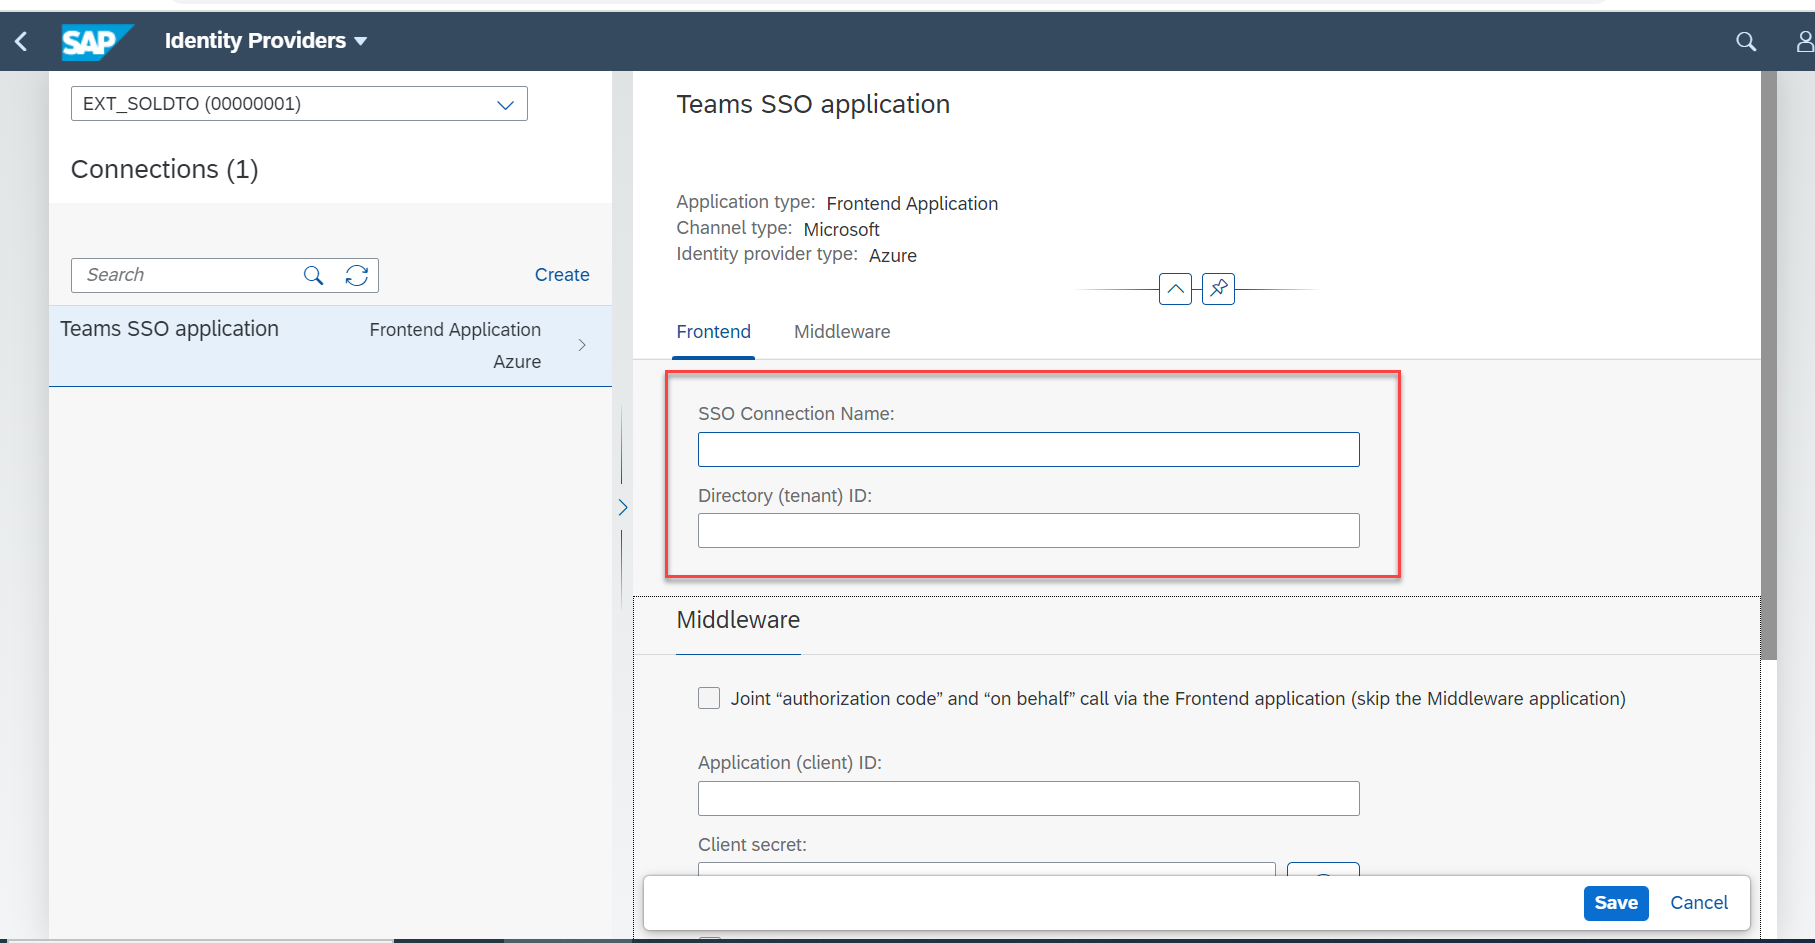Viewport: 1815px width, 943px height.
Task: Refresh the connections list
Action: pyautogui.click(x=357, y=275)
